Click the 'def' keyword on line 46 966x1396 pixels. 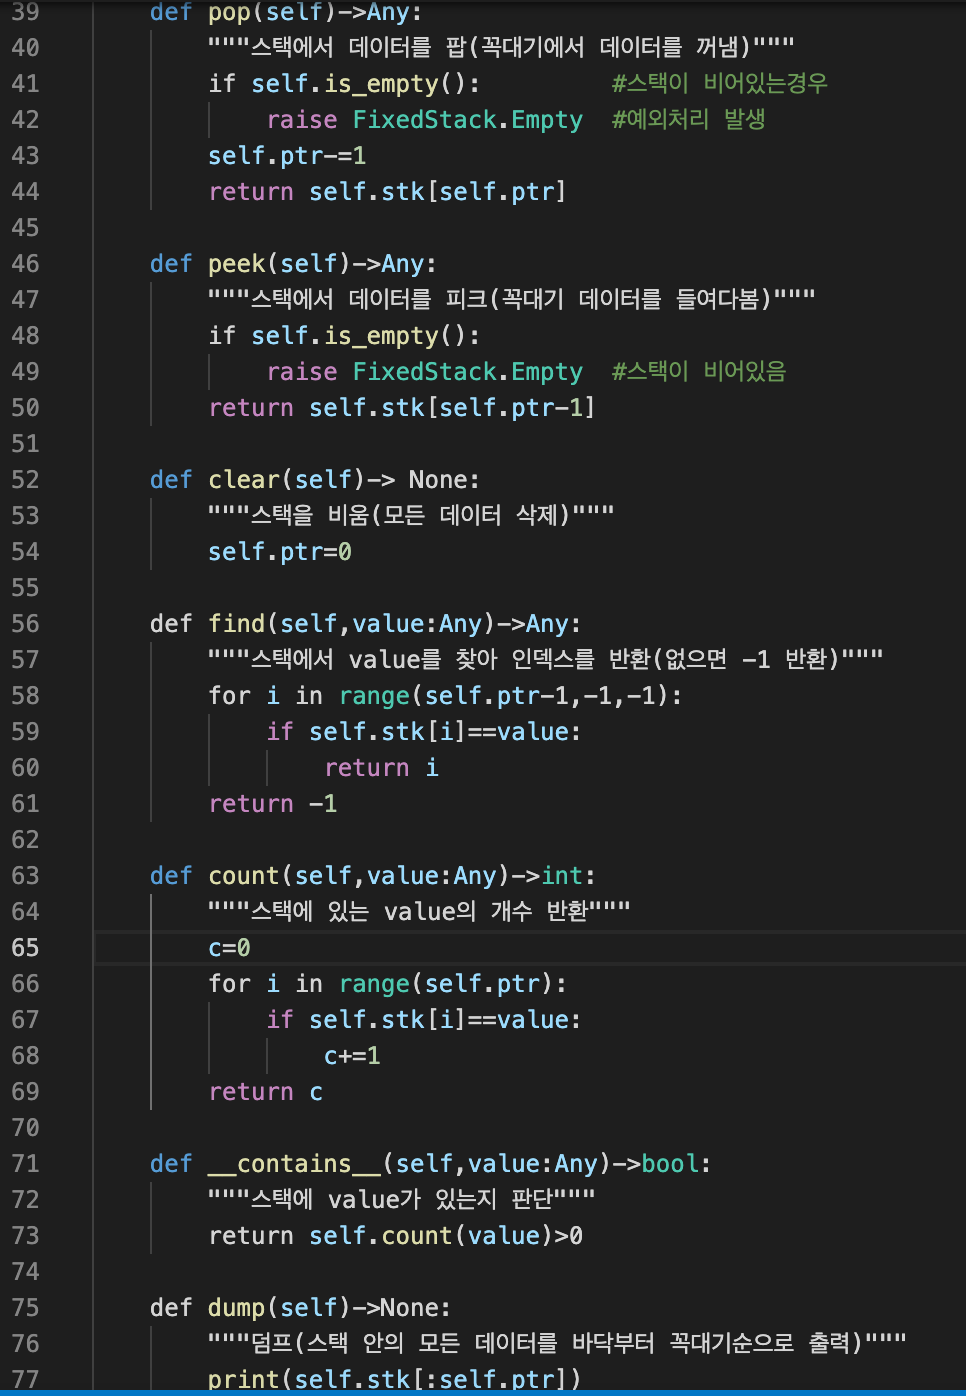tap(171, 264)
